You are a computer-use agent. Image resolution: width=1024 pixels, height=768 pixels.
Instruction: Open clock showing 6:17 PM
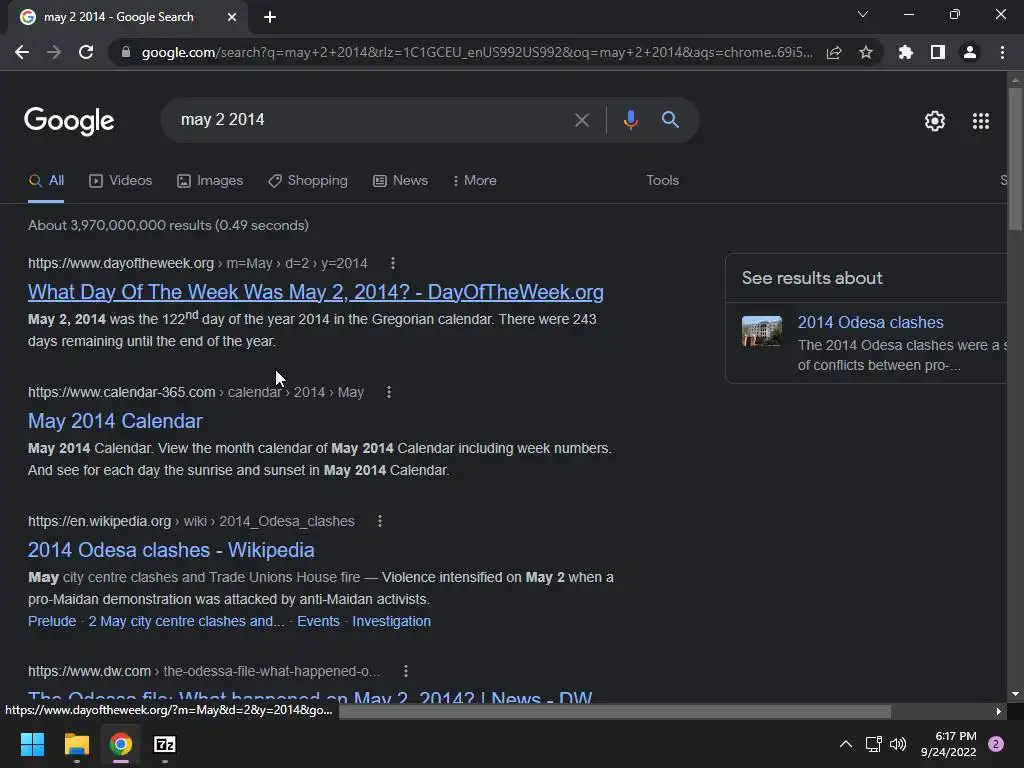pos(948,744)
